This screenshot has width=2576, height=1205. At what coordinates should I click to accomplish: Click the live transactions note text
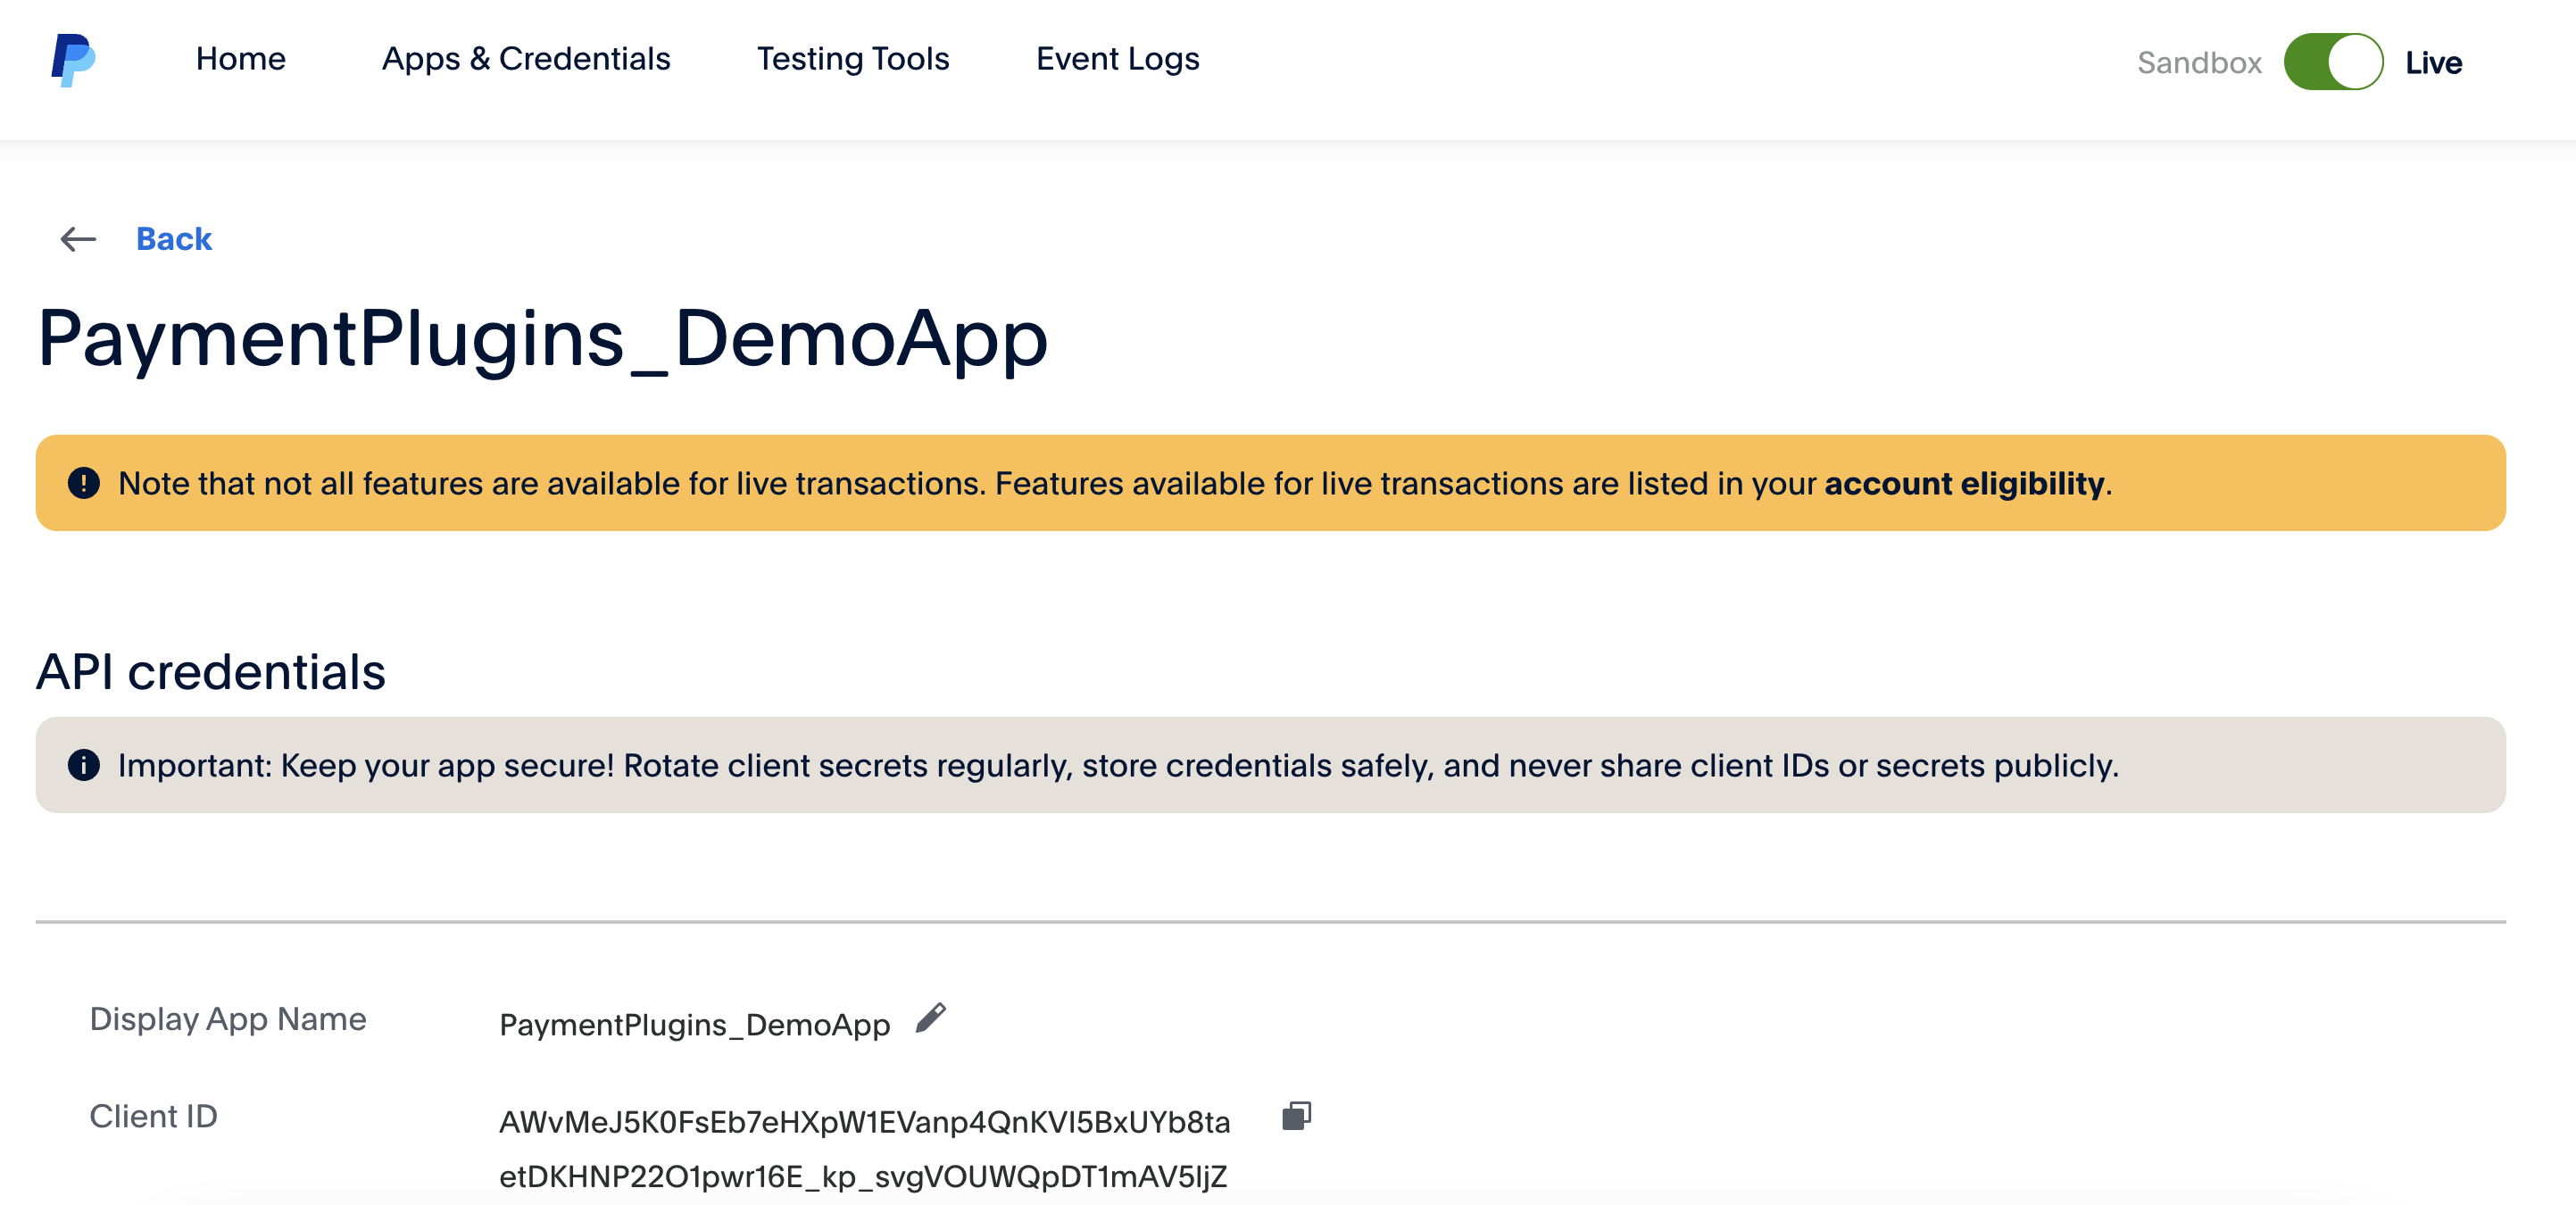pos(1115,483)
